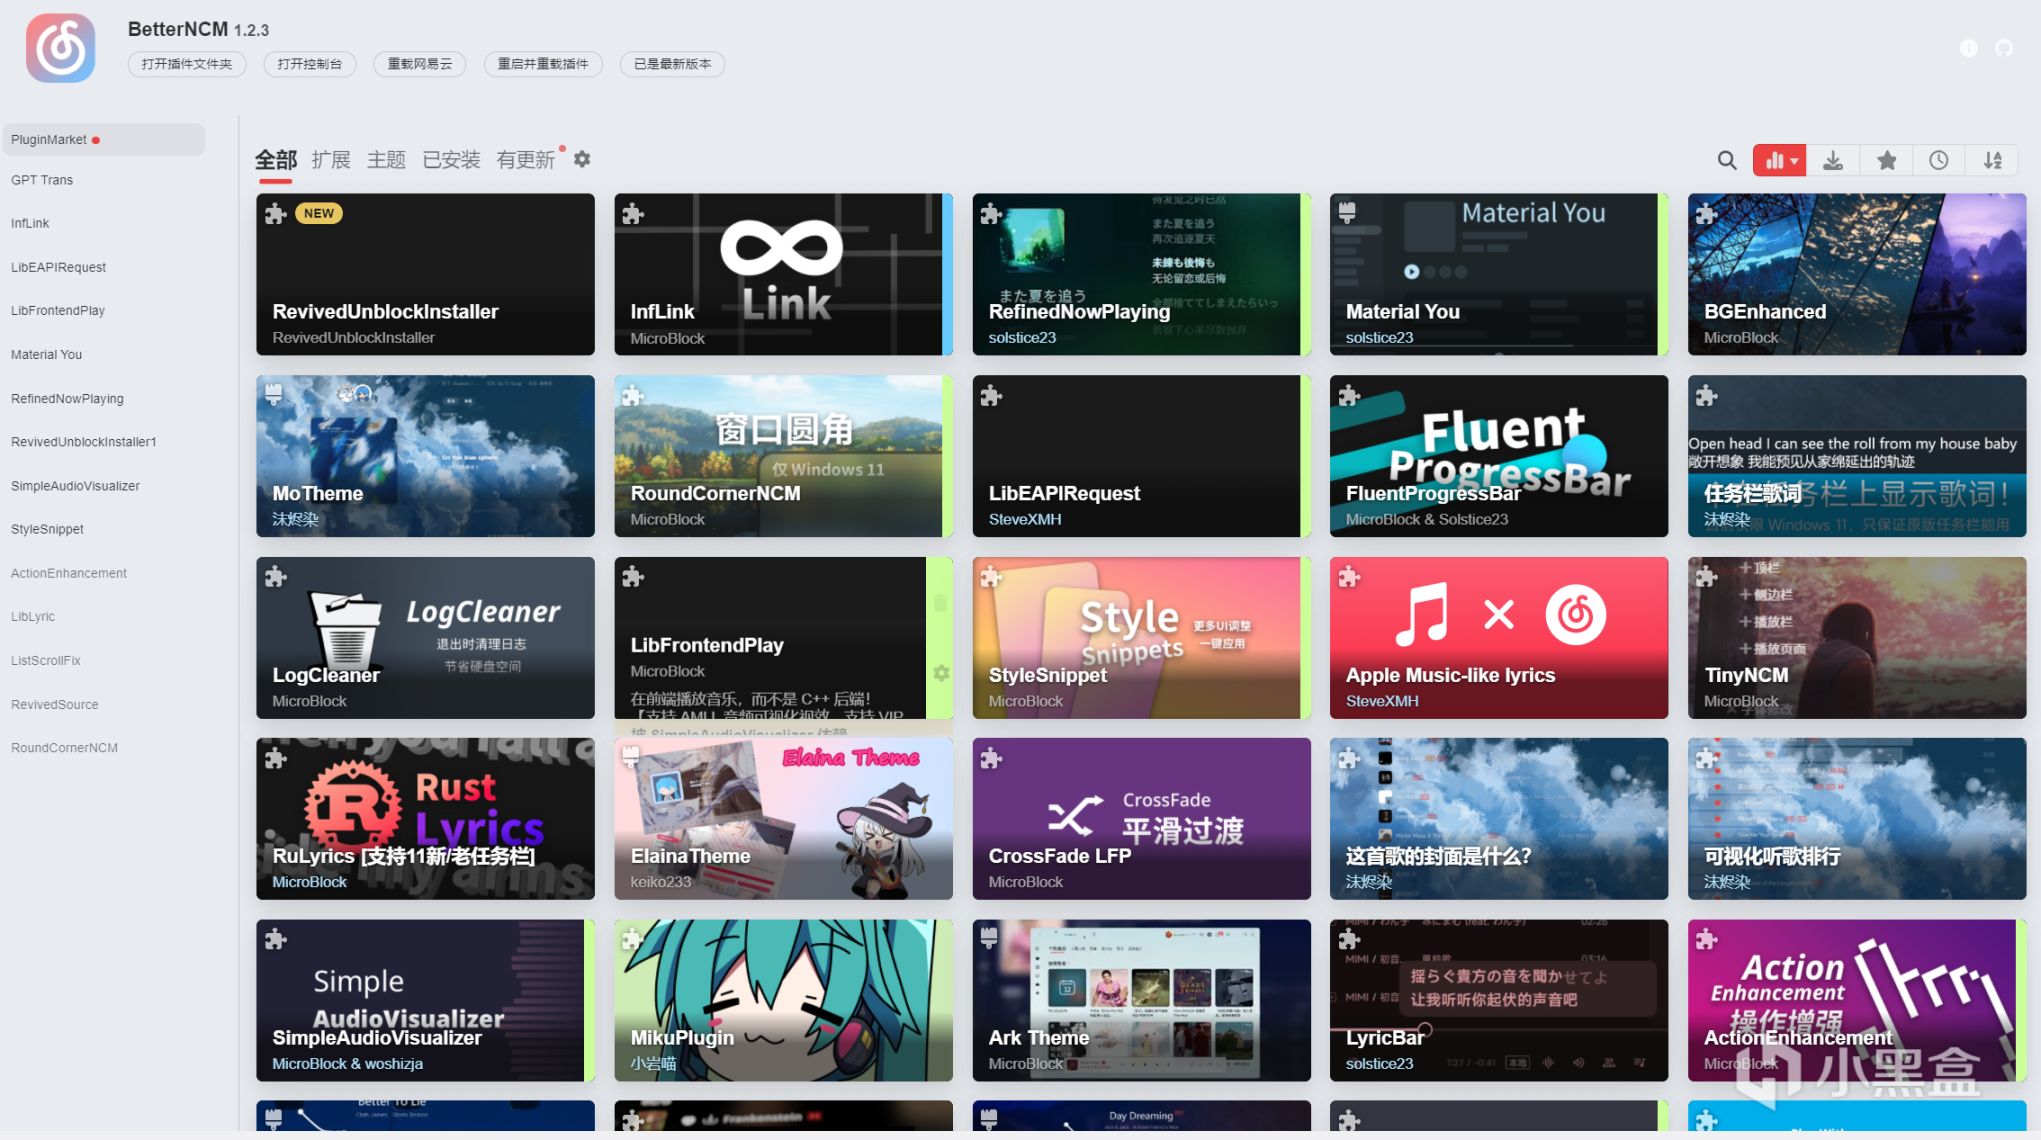The height and width of the screenshot is (1140, 2041).
Task: Click 打开插件文件夹 button
Action: (x=187, y=64)
